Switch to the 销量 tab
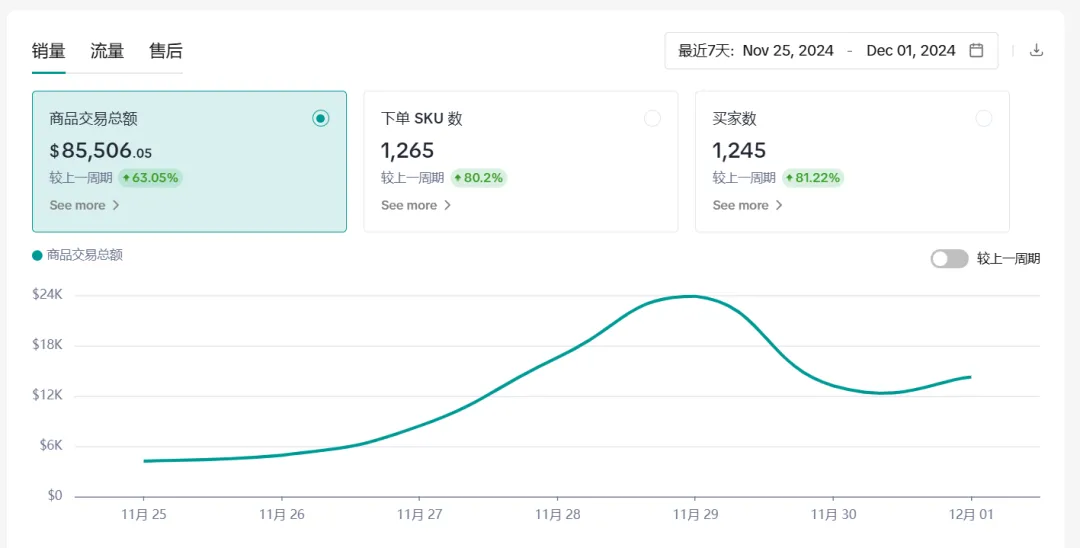The image size is (1080, 548). (48, 51)
